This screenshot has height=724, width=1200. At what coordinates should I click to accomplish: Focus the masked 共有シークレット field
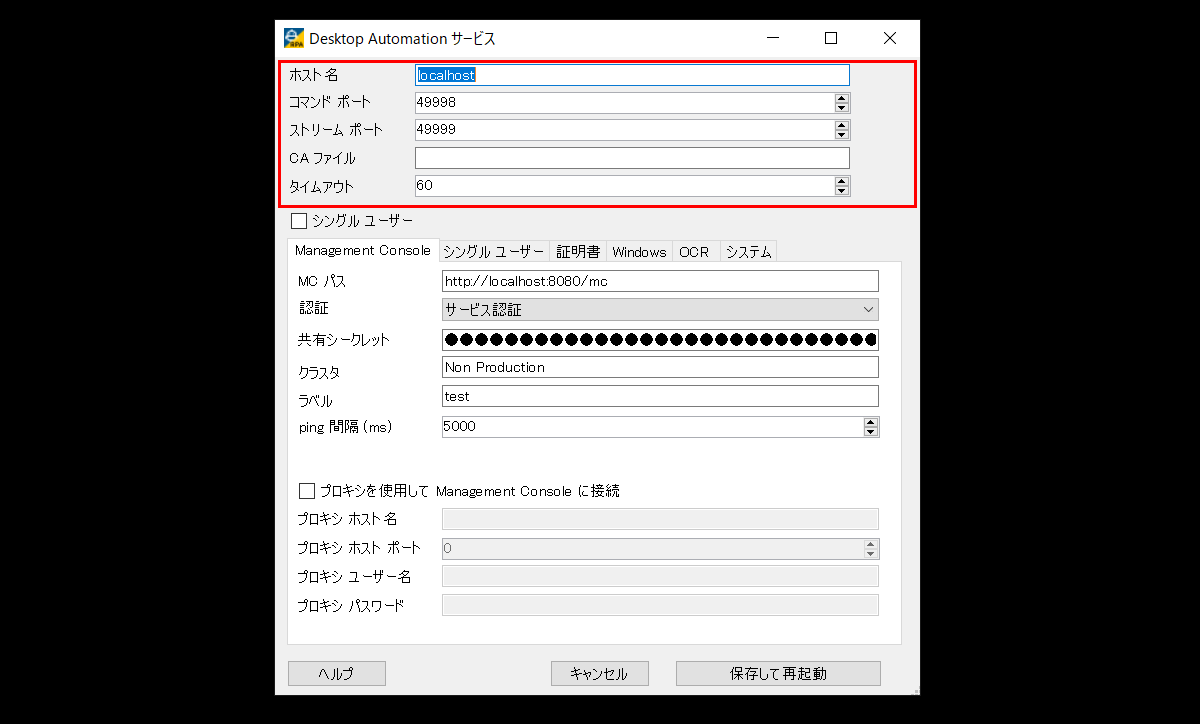[x=660, y=340]
